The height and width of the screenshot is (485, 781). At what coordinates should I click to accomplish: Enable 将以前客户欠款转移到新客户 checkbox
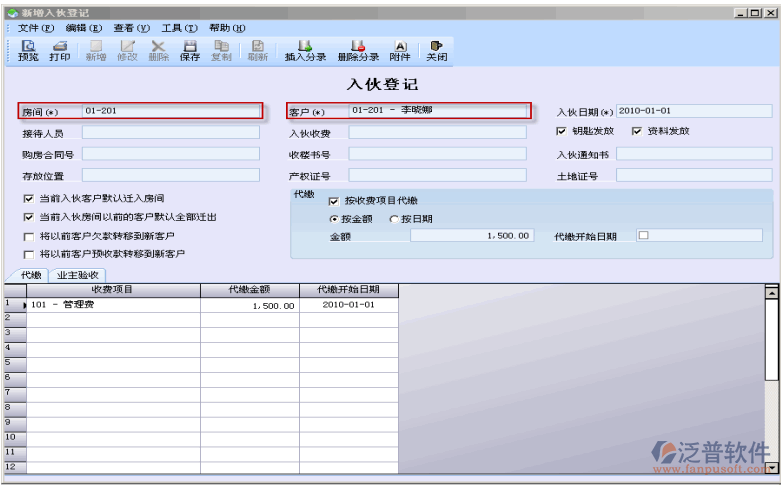pyautogui.click(x=28, y=236)
